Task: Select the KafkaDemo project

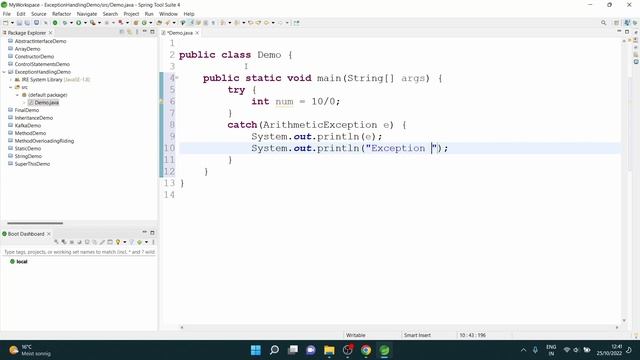Action: (x=28, y=126)
